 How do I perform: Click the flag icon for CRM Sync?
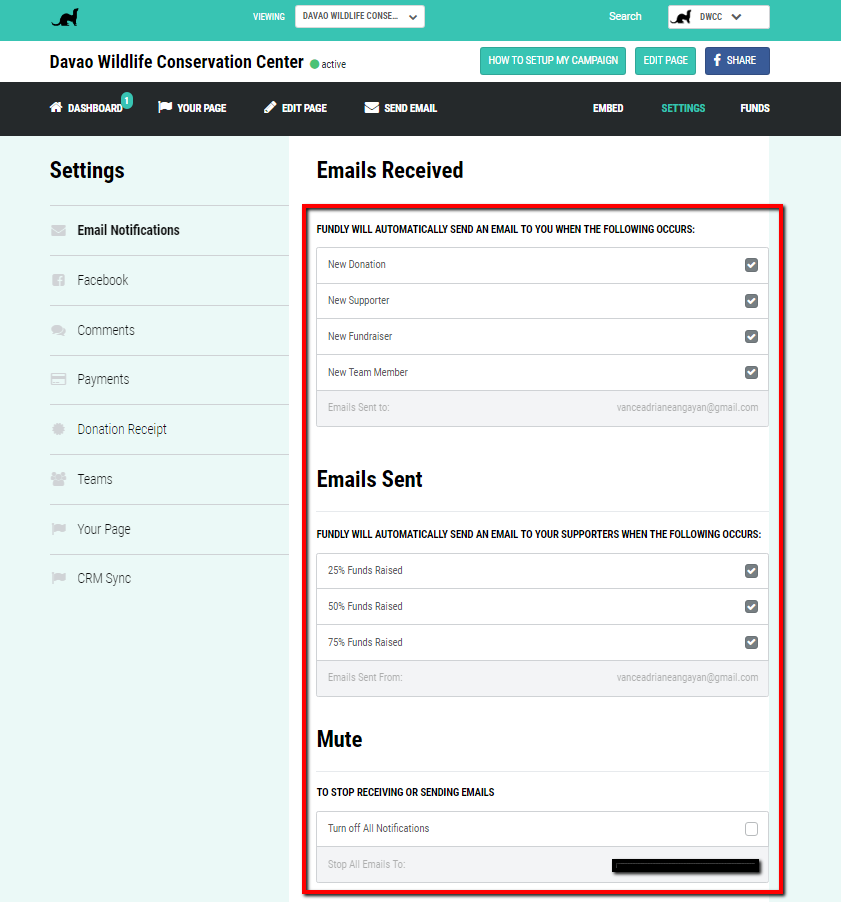(58, 578)
